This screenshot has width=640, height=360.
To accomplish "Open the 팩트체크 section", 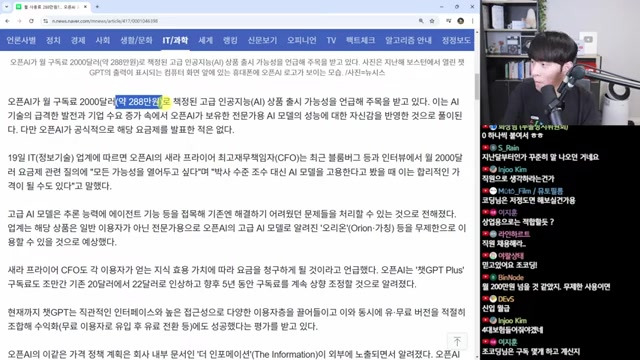I will [360, 40].
